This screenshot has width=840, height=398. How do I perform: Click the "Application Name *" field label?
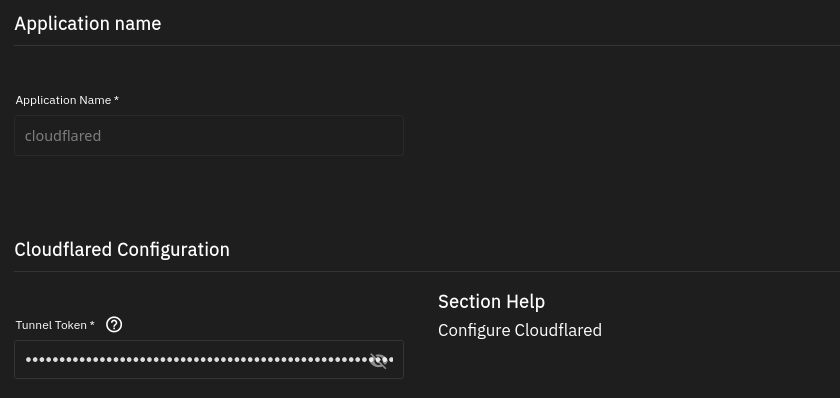[x=67, y=100]
